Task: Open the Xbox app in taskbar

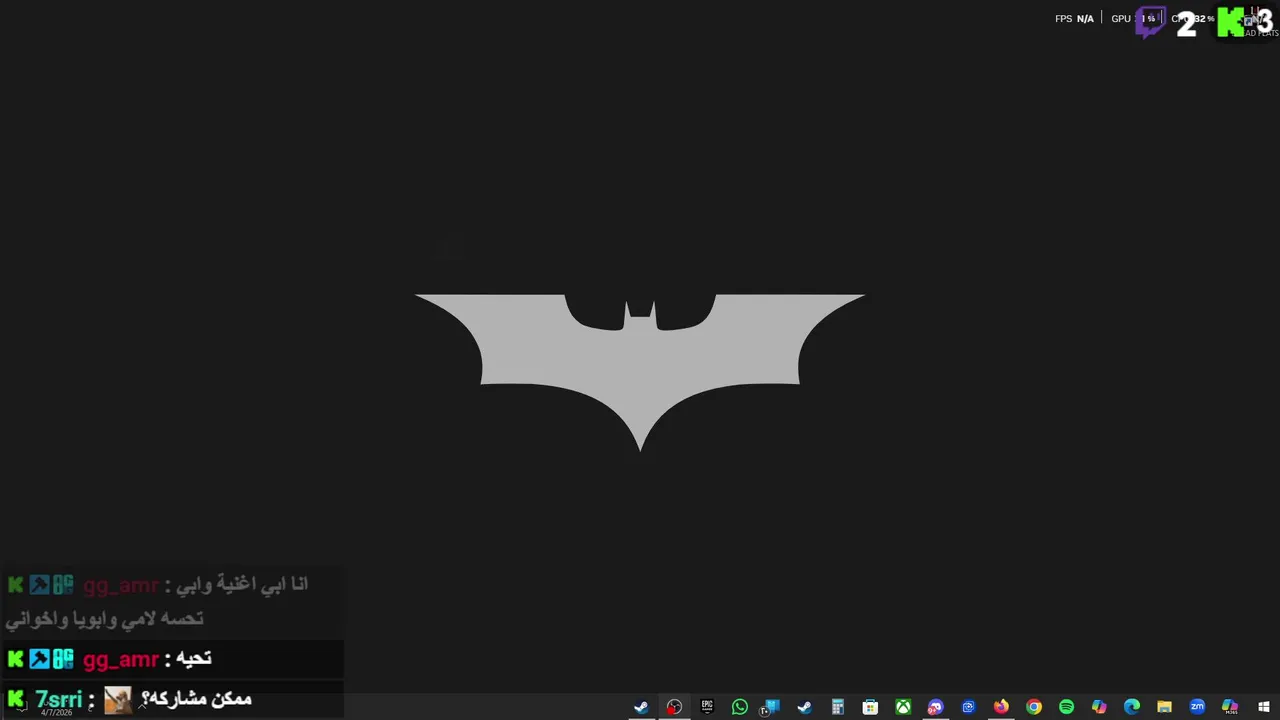Action: tap(903, 707)
